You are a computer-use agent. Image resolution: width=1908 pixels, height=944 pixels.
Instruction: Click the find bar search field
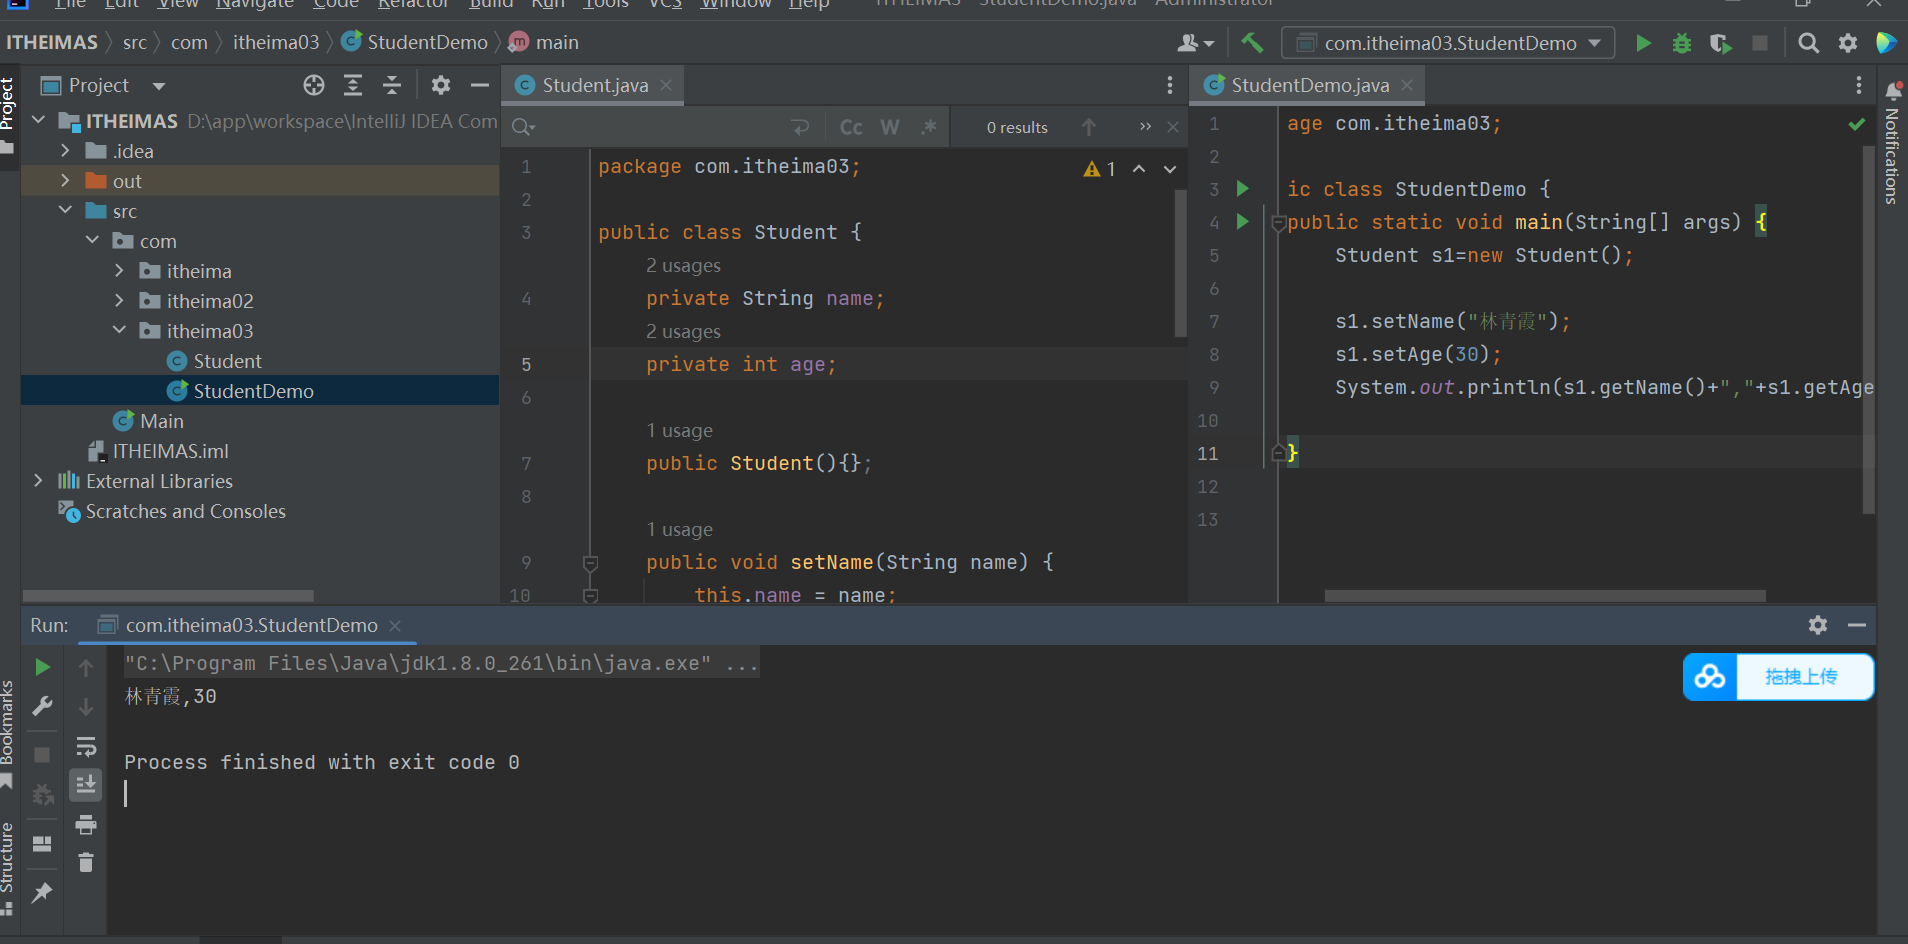[x=660, y=127]
